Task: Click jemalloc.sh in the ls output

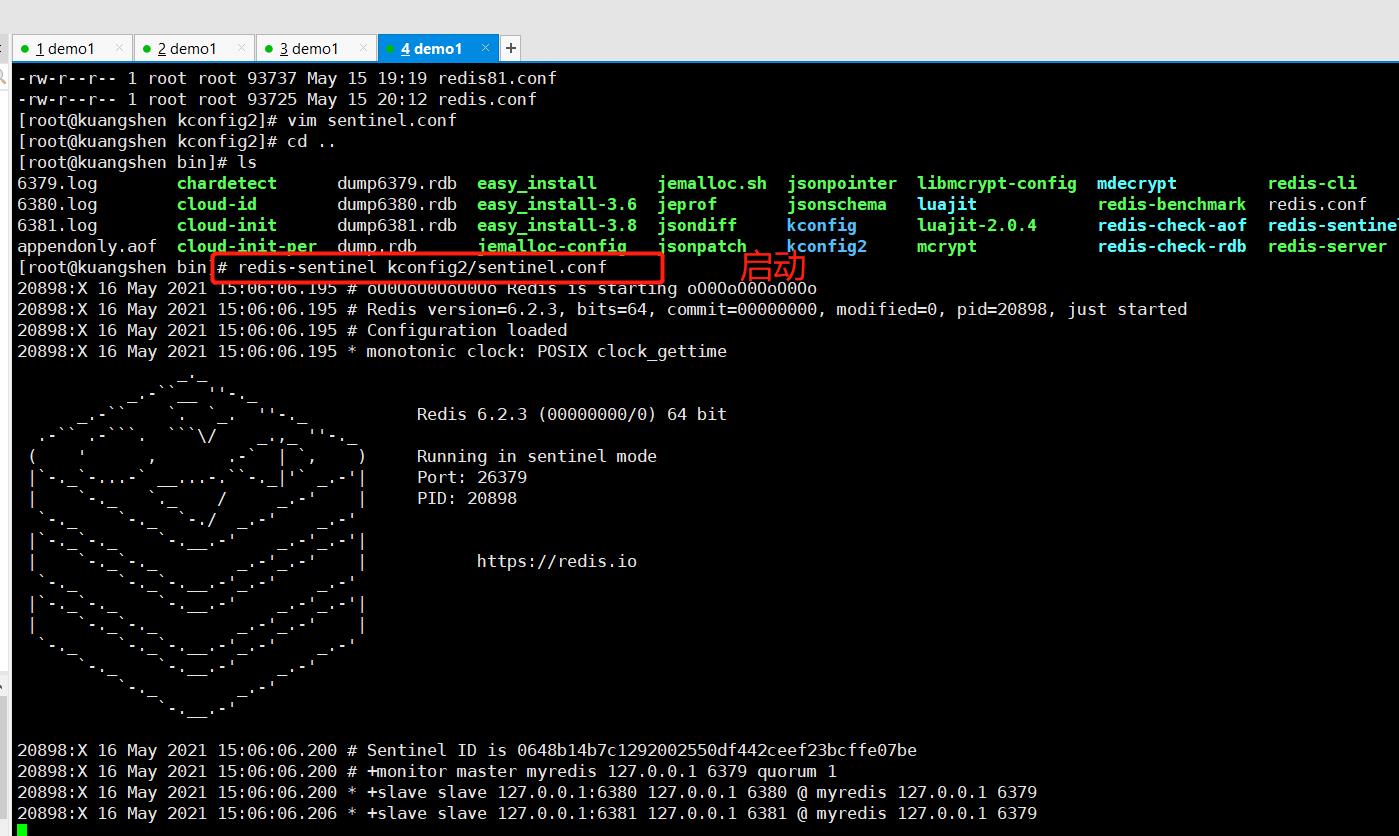Action: (712, 183)
